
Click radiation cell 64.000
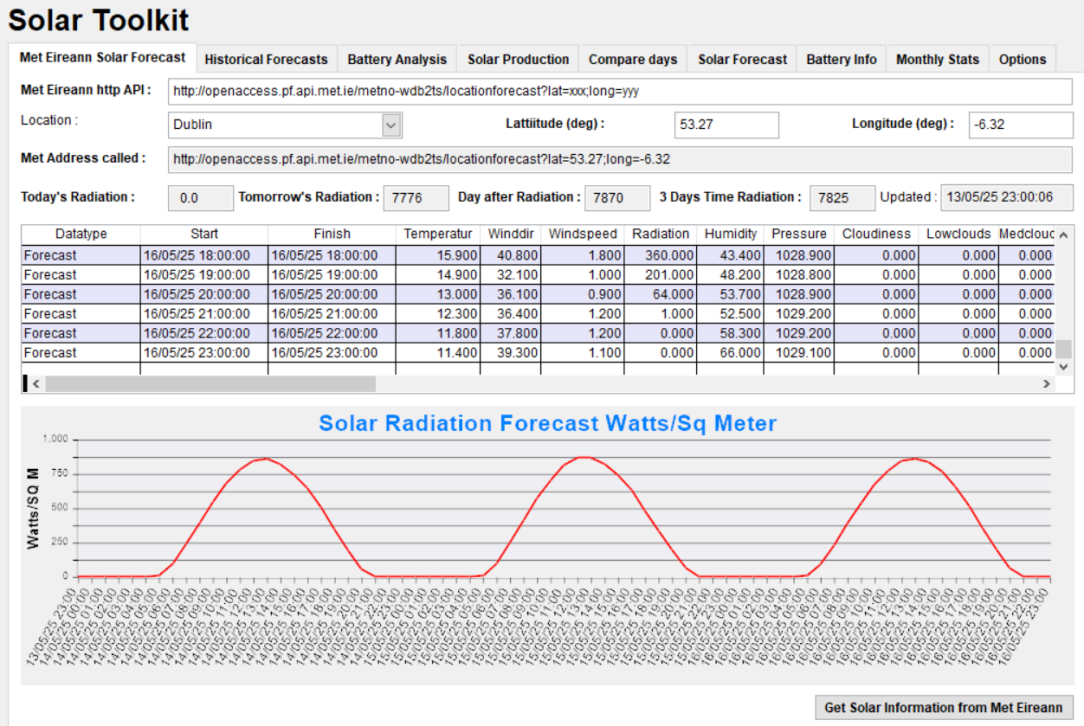click(660, 294)
